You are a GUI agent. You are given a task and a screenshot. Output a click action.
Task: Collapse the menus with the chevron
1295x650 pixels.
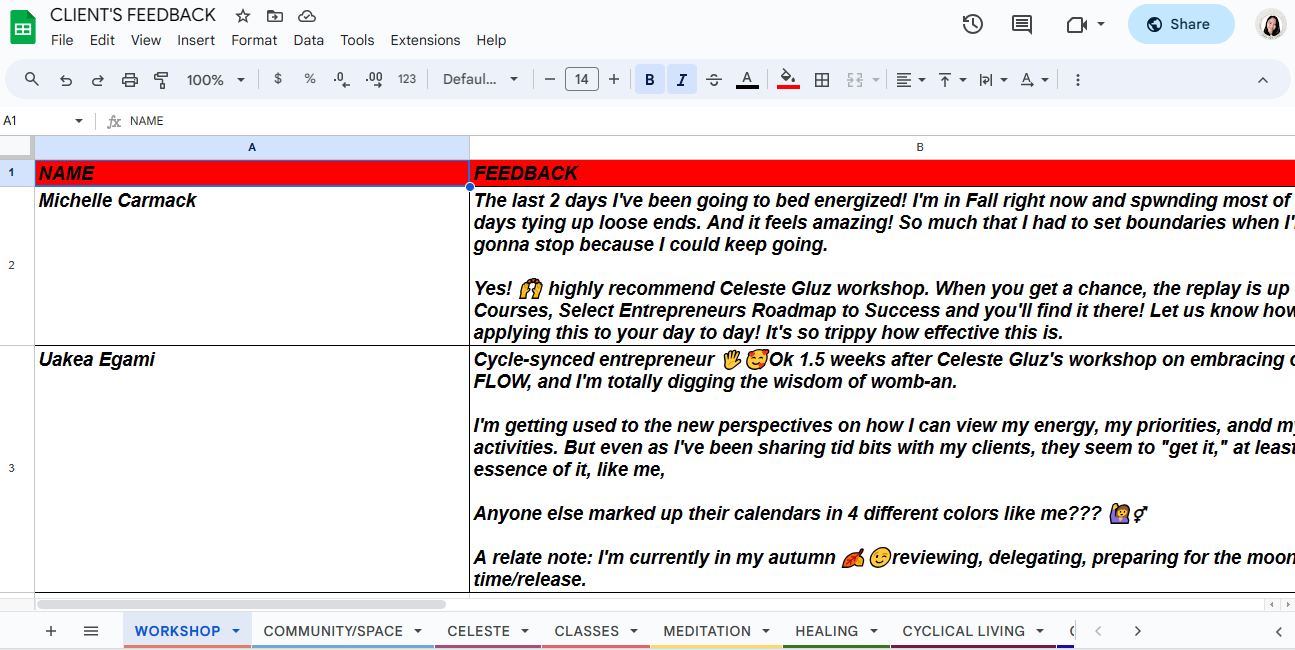(1262, 80)
